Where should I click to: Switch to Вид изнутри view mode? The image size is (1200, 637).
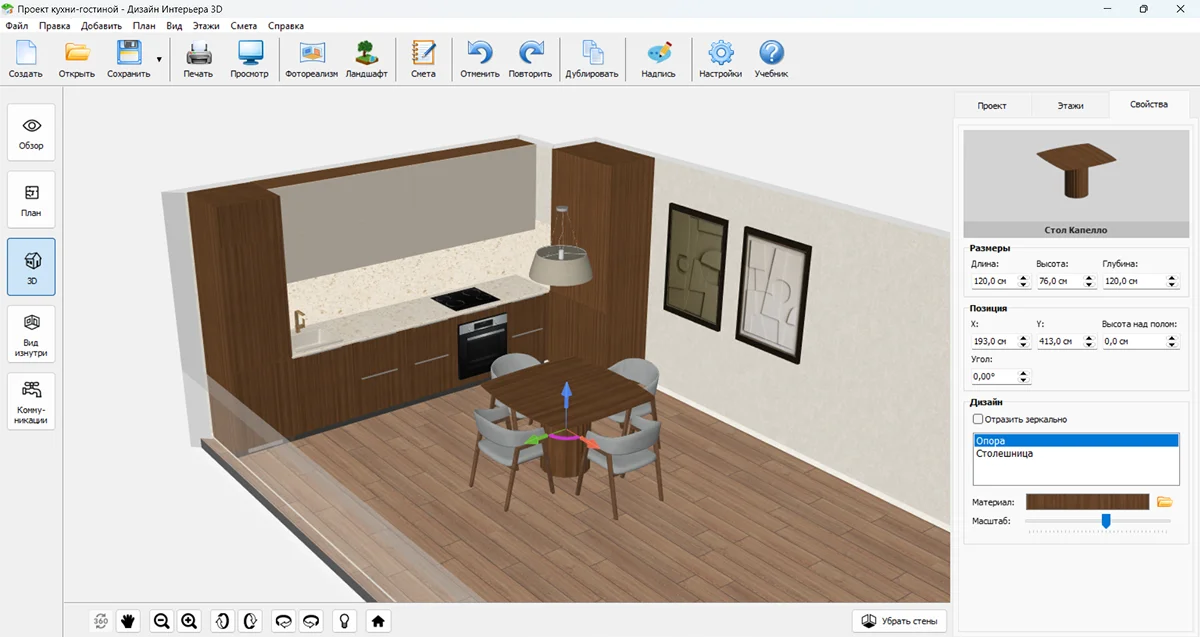tap(31, 333)
